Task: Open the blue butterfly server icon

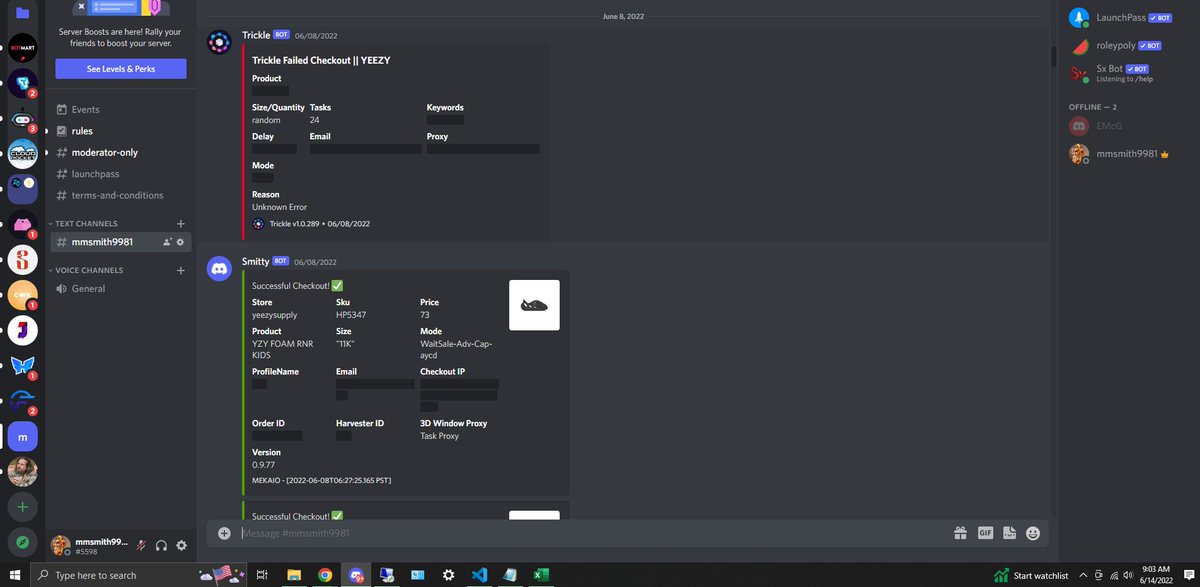Action: click(x=22, y=366)
